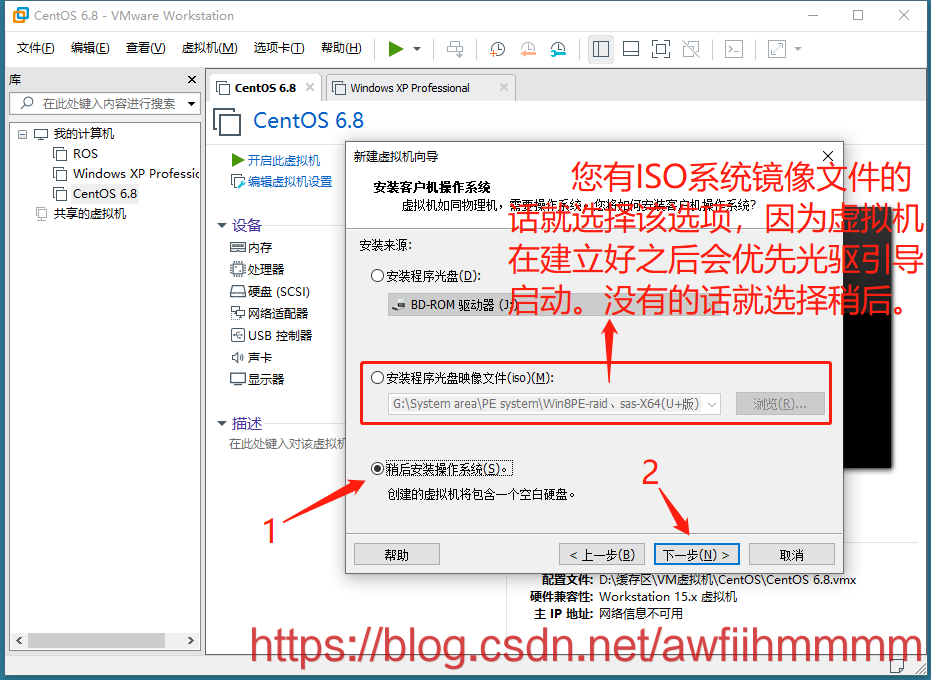931x680 pixels.
Task: Click 下一步(N) > to continue
Action: coord(696,555)
